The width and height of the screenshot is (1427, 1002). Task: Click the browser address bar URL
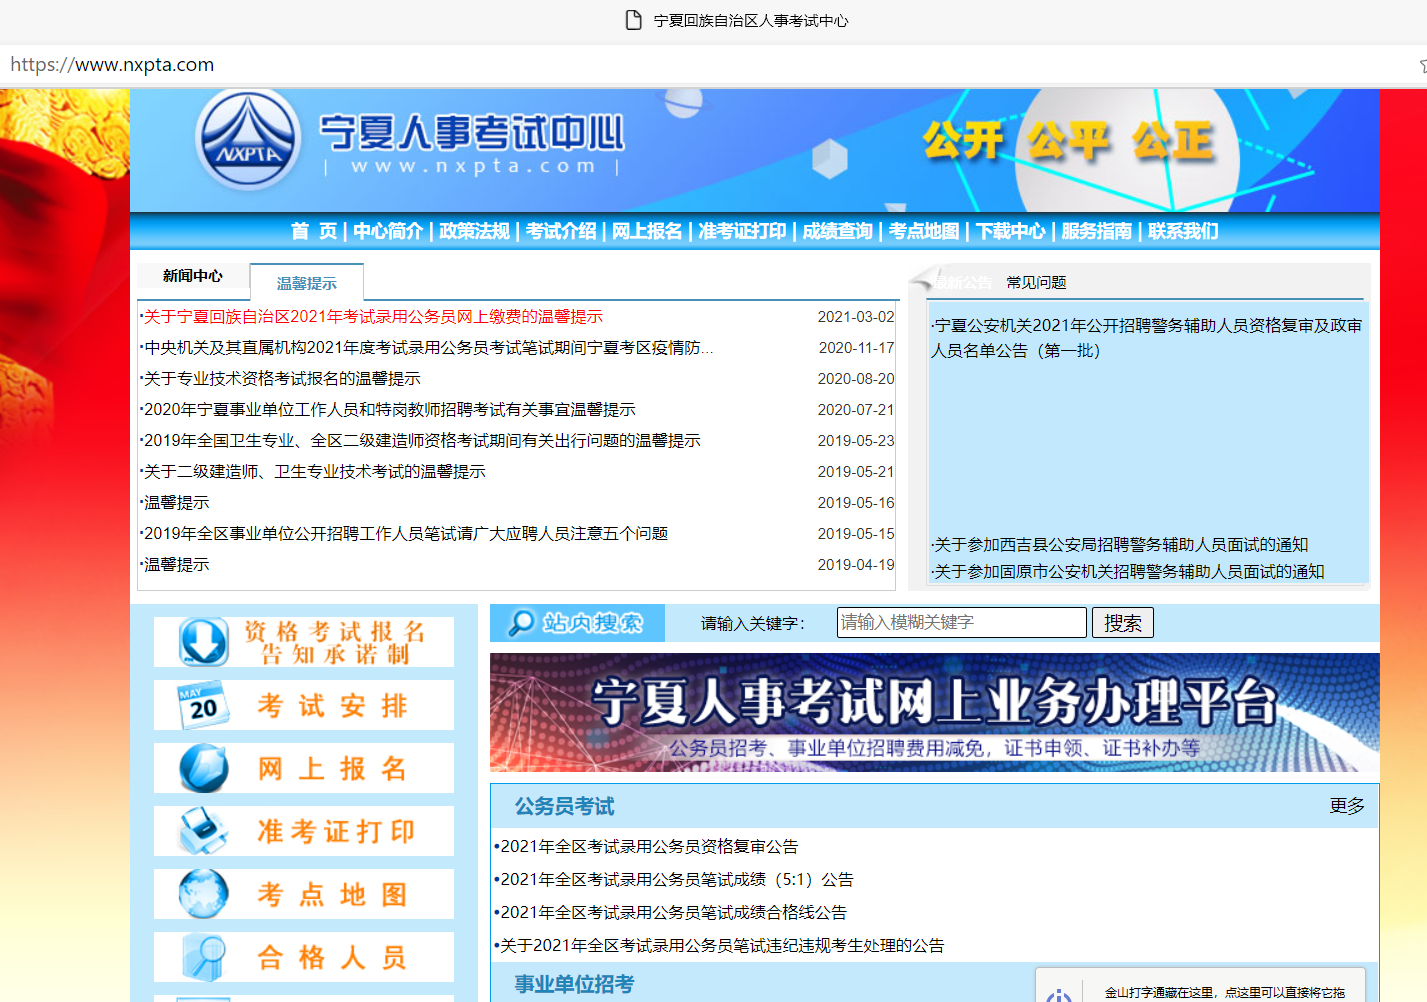[x=112, y=65]
